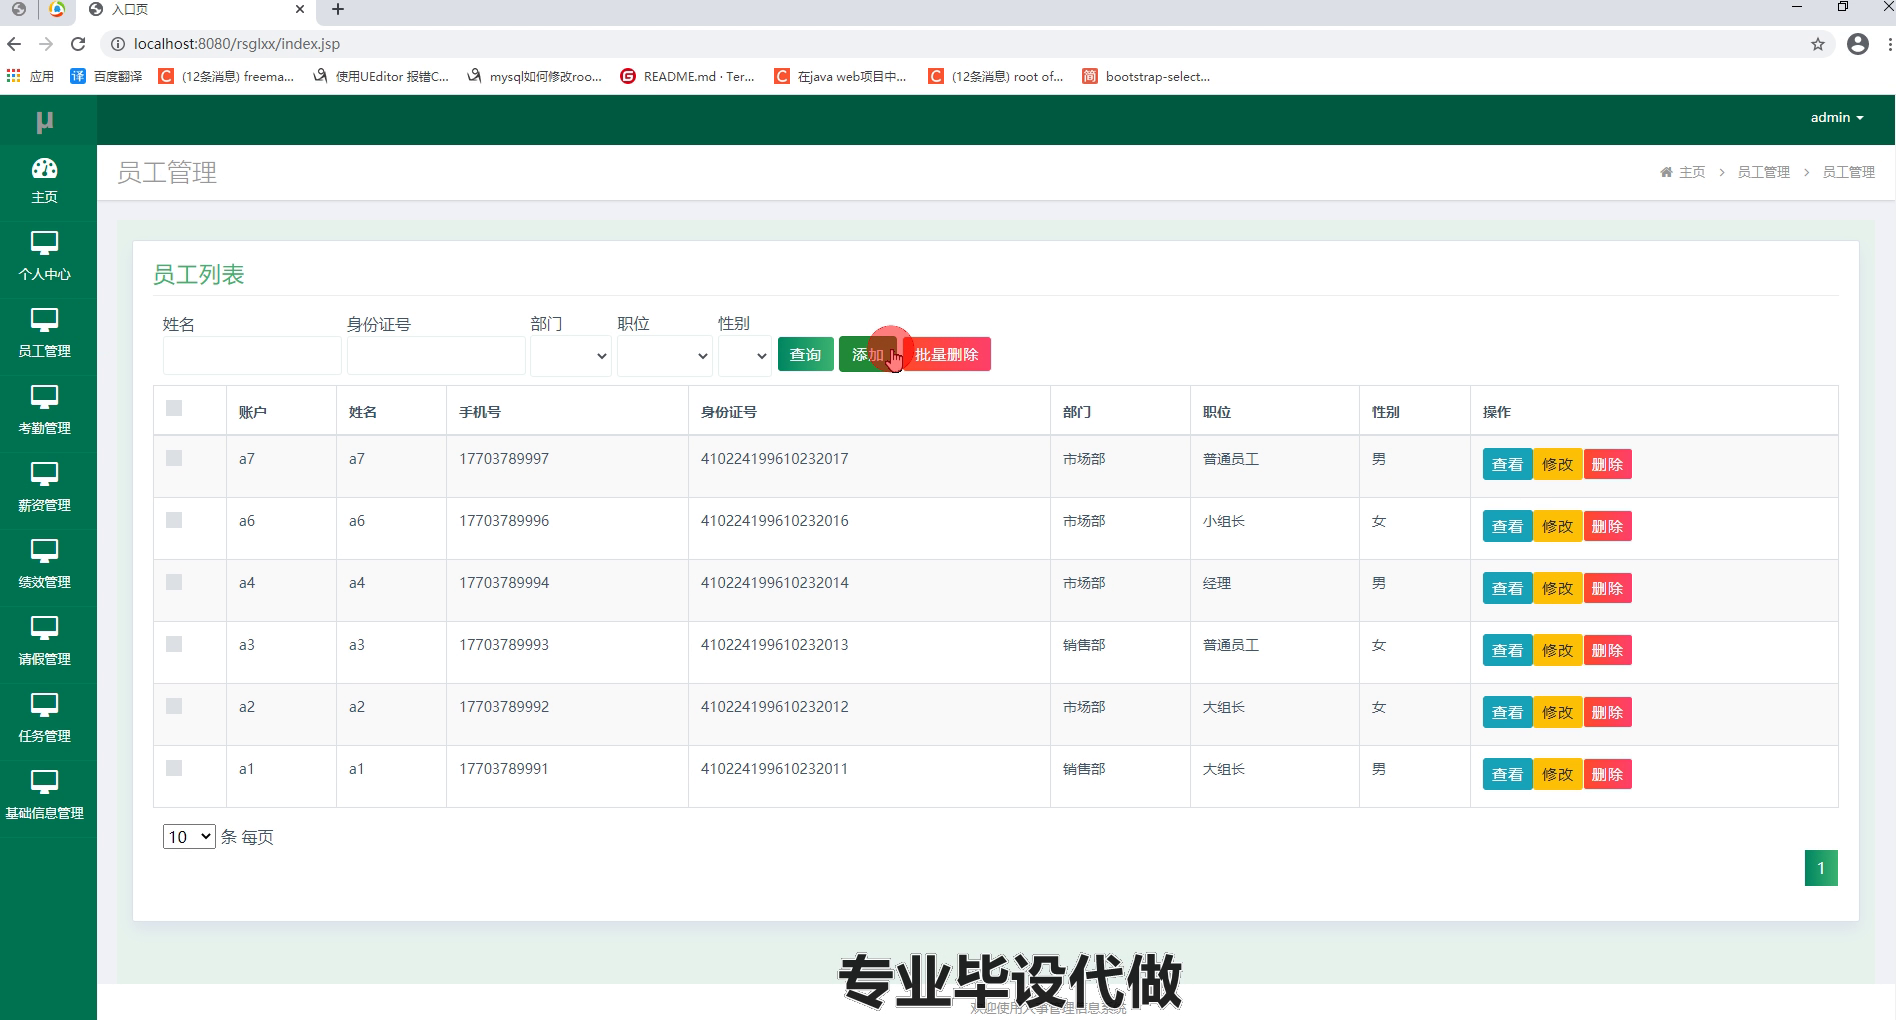Check the checkbox for row a1
The width and height of the screenshot is (1896, 1020).
tap(174, 768)
